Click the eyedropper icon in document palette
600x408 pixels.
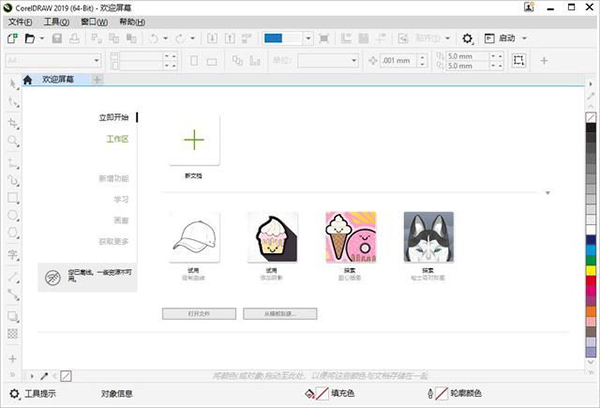pyautogui.click(x=44, y=376)
